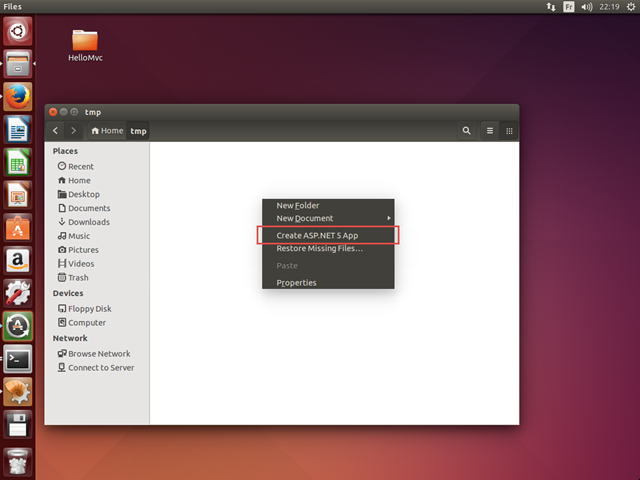
Task: Open the Files manager dock icon
Action: (18, 64)
